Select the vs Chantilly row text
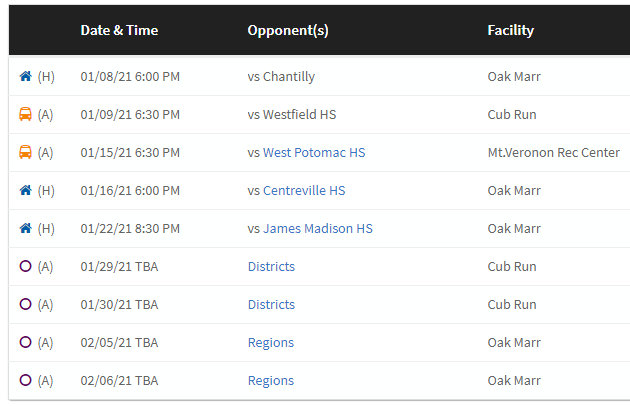Screen dimensions: 630x406 [281, 76]
